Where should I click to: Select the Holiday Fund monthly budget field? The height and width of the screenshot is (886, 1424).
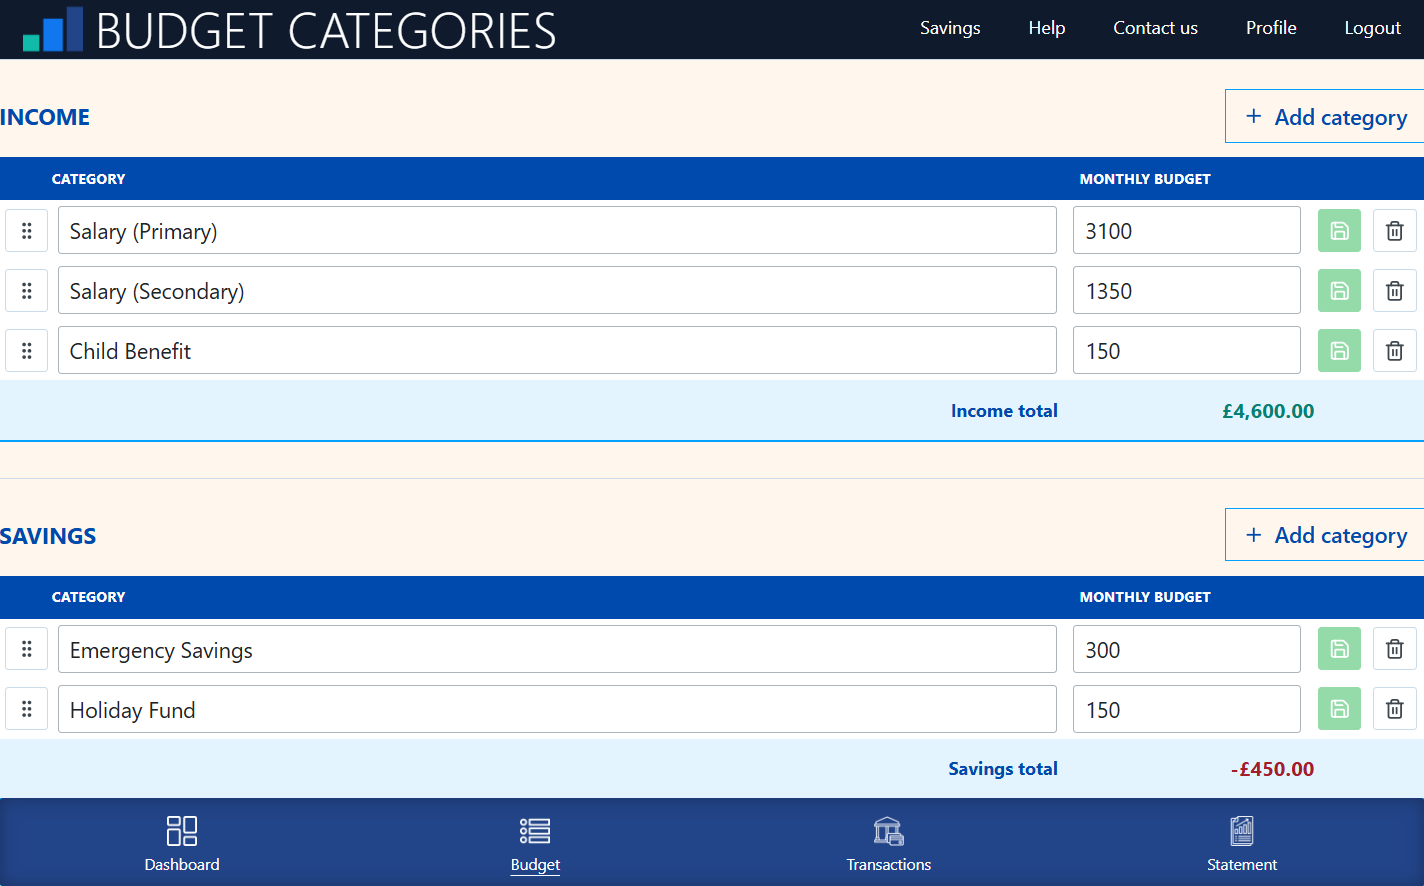pyautogui.click(x=1187, y=709)
